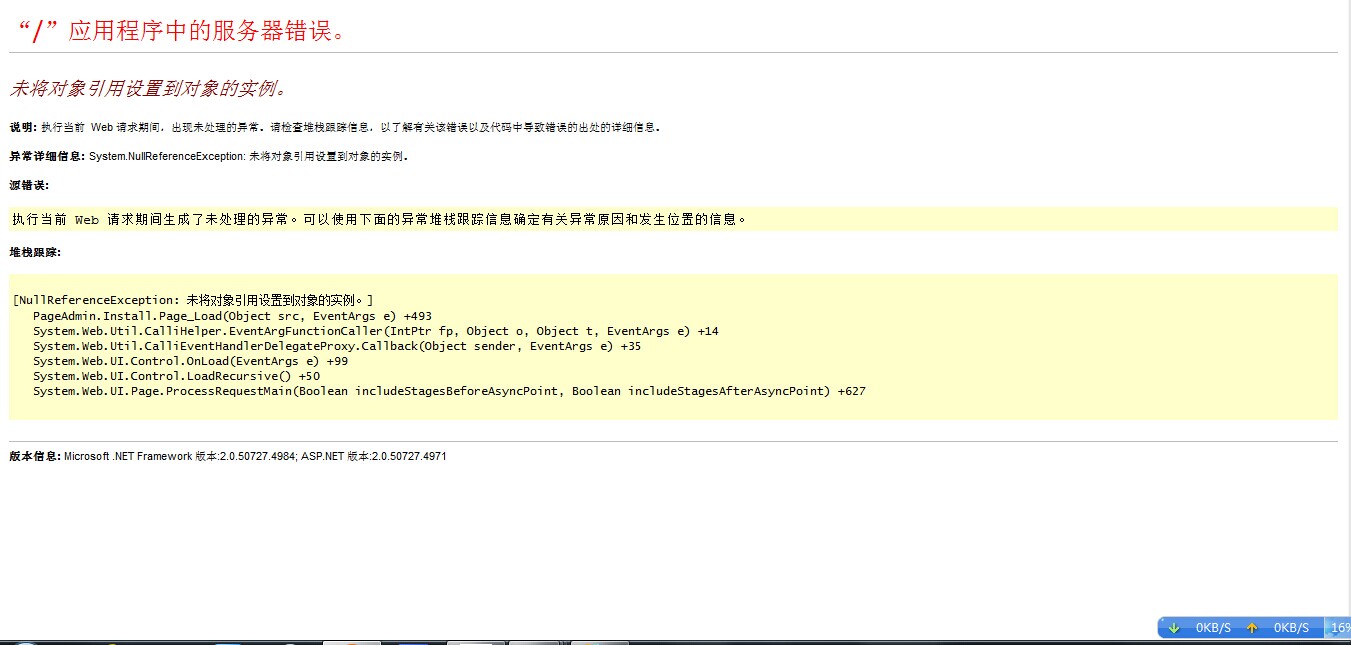1351x645 pixels.
Task: Click the yellow source error message box
Action: point(672,219)
